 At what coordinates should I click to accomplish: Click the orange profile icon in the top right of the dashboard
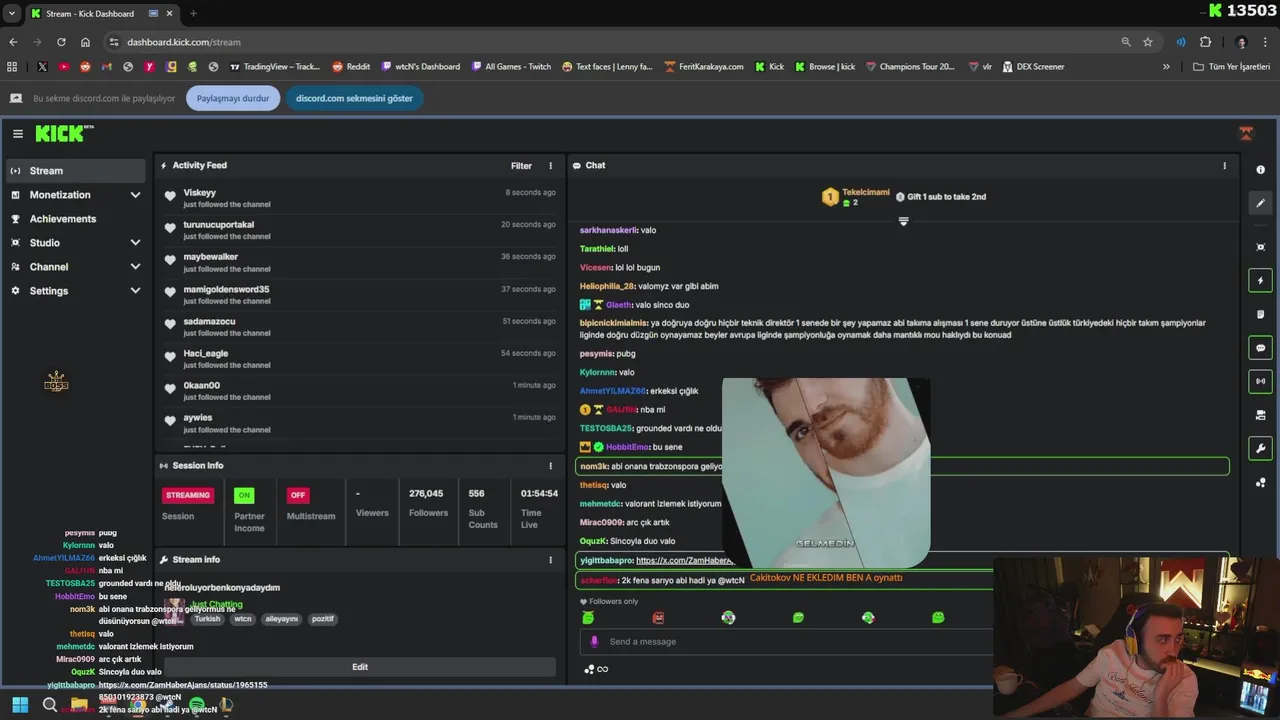coord(1246,133)
